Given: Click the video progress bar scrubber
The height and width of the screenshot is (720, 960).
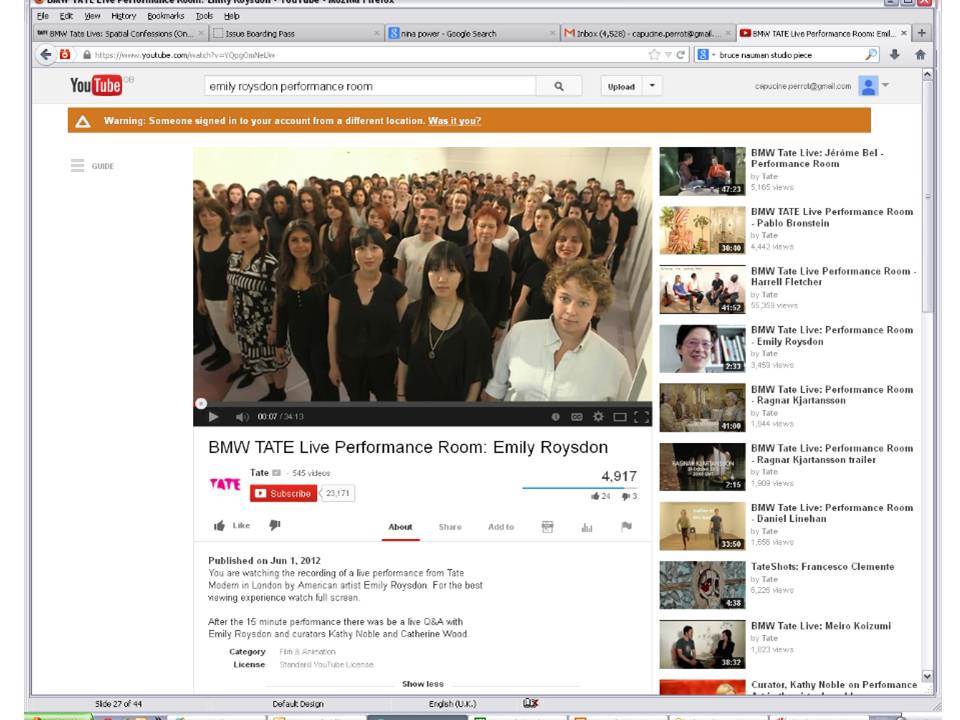Looking at the screenshot, I should 201,403.
